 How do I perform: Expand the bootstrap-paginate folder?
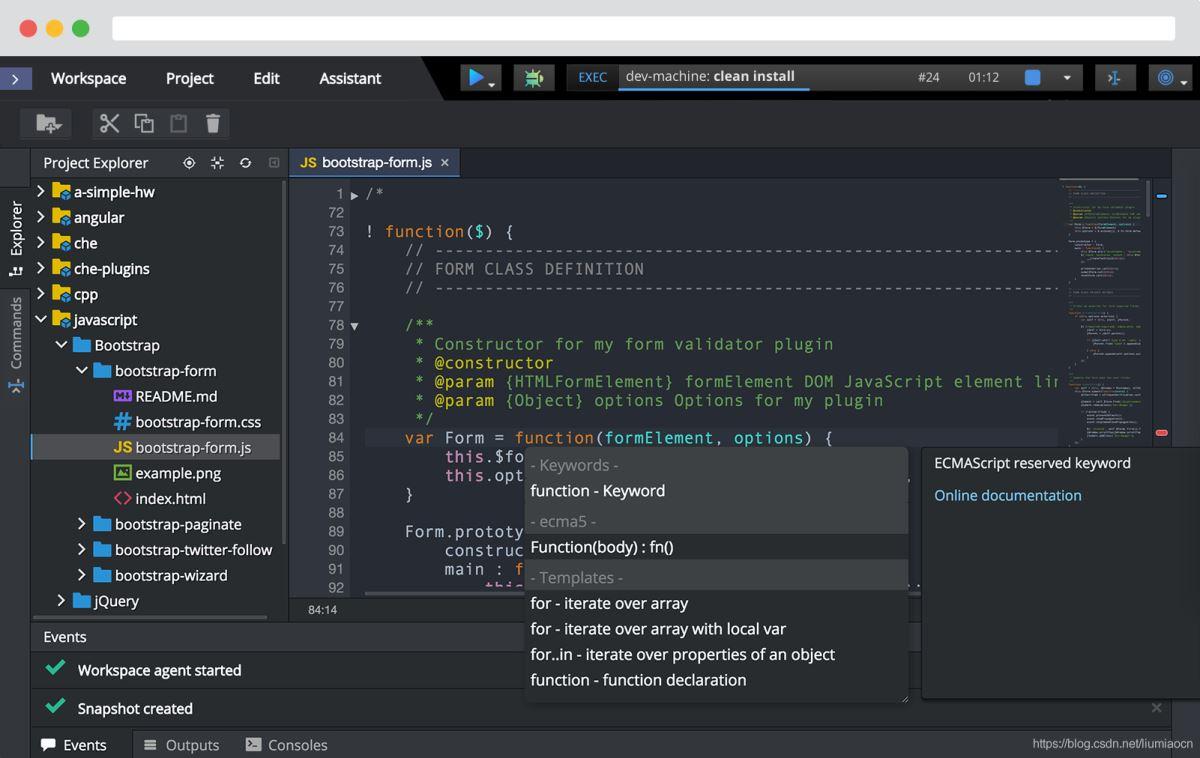[x=82, y=524]
